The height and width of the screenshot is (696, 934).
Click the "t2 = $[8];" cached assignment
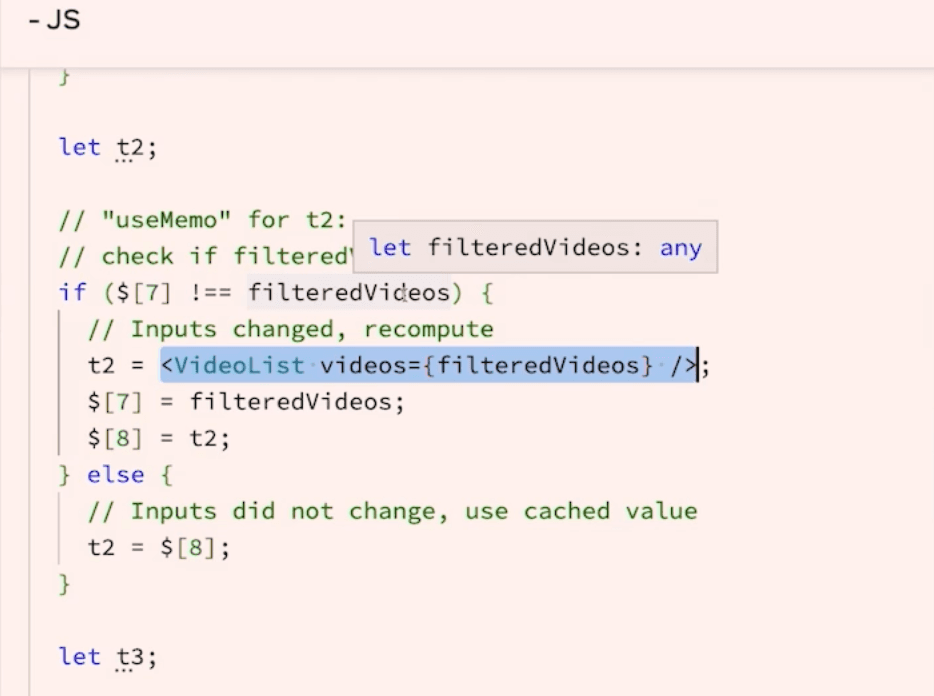157,547
